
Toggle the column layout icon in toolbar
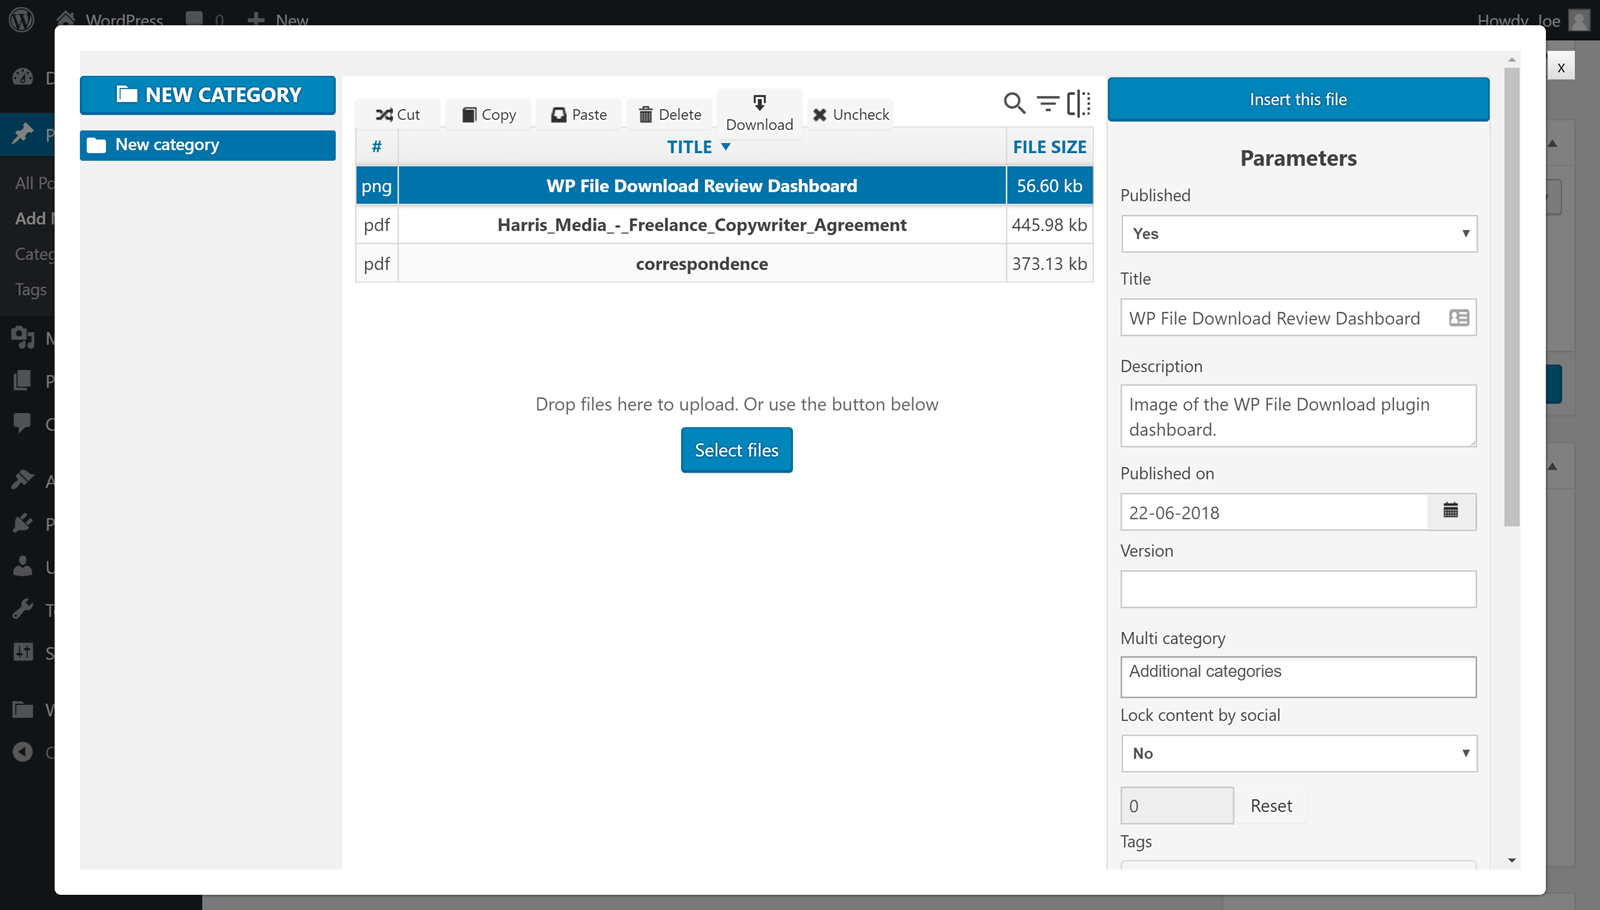pos(1079,103)
